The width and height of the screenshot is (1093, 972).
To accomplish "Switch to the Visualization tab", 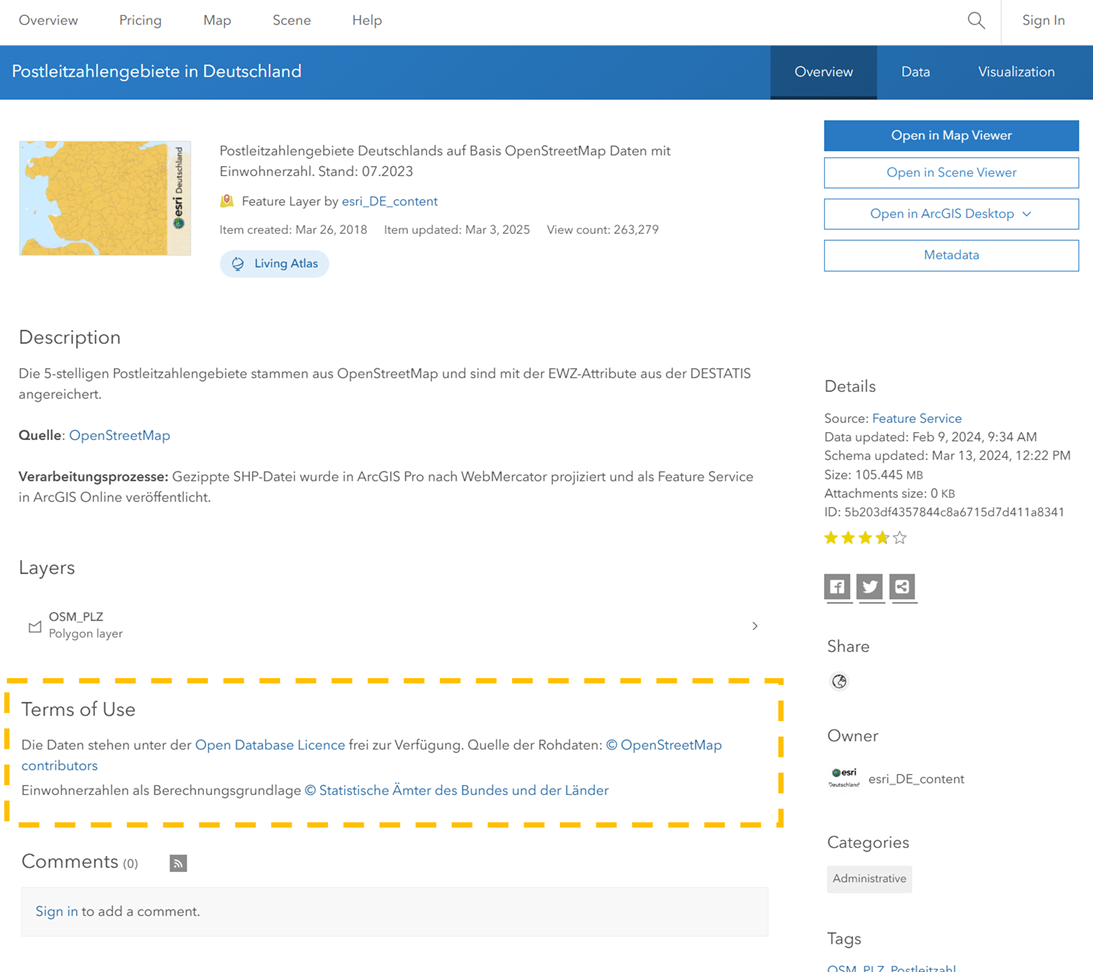I will coord(1016,72).
